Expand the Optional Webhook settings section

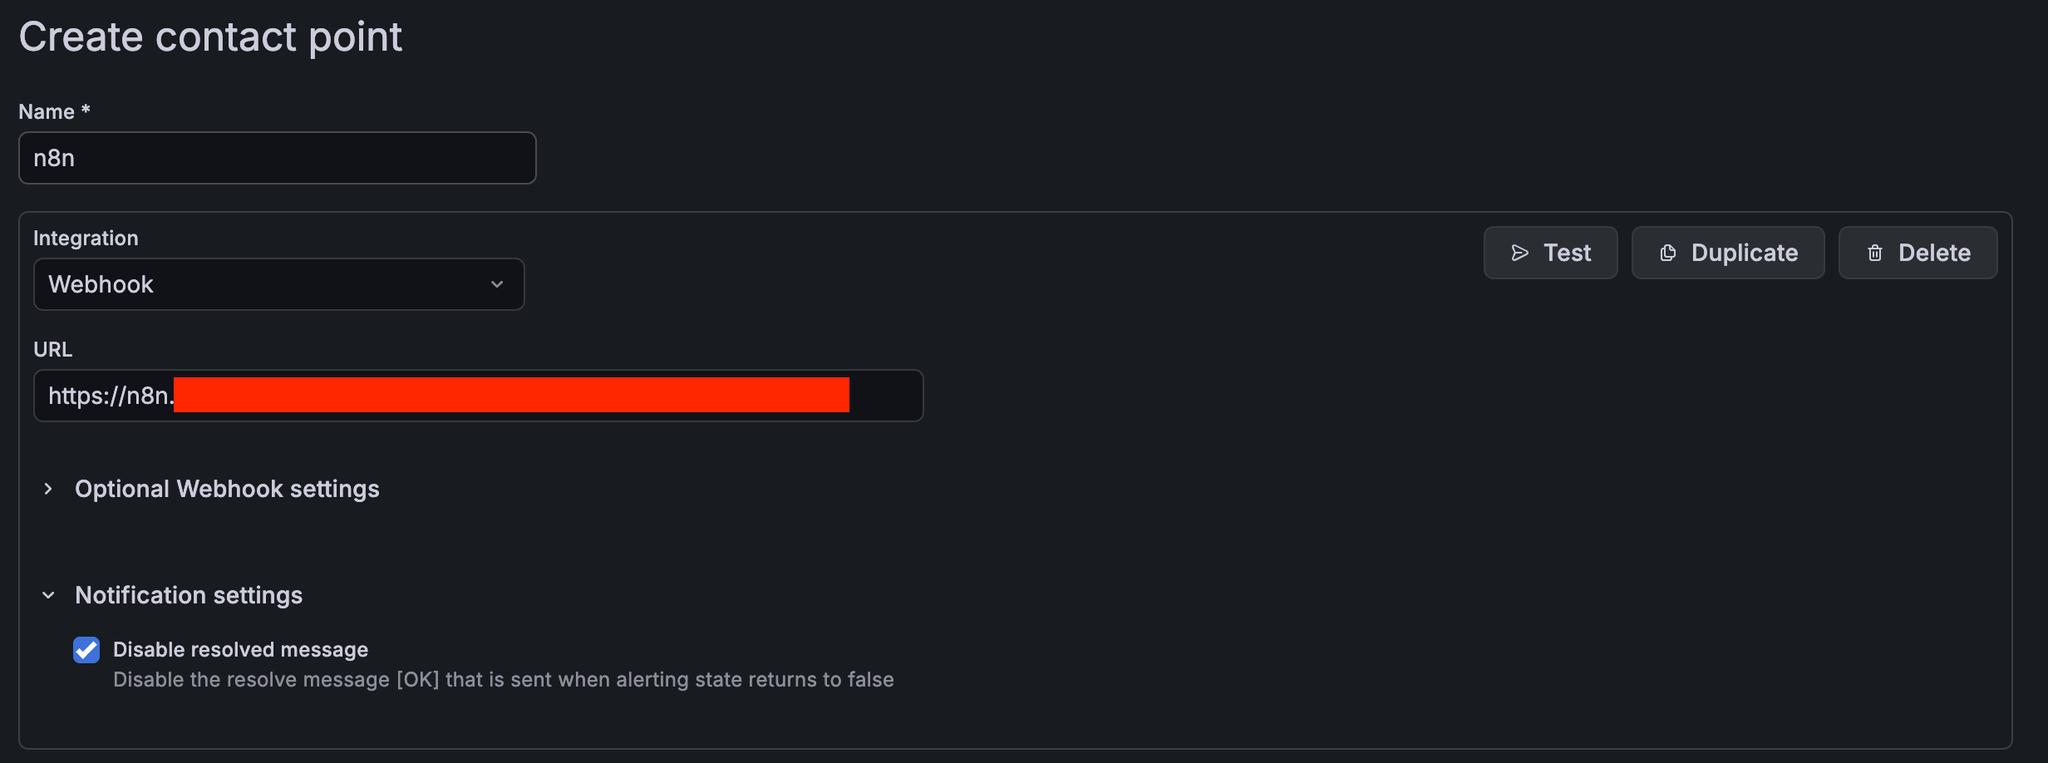pos(227,489)
